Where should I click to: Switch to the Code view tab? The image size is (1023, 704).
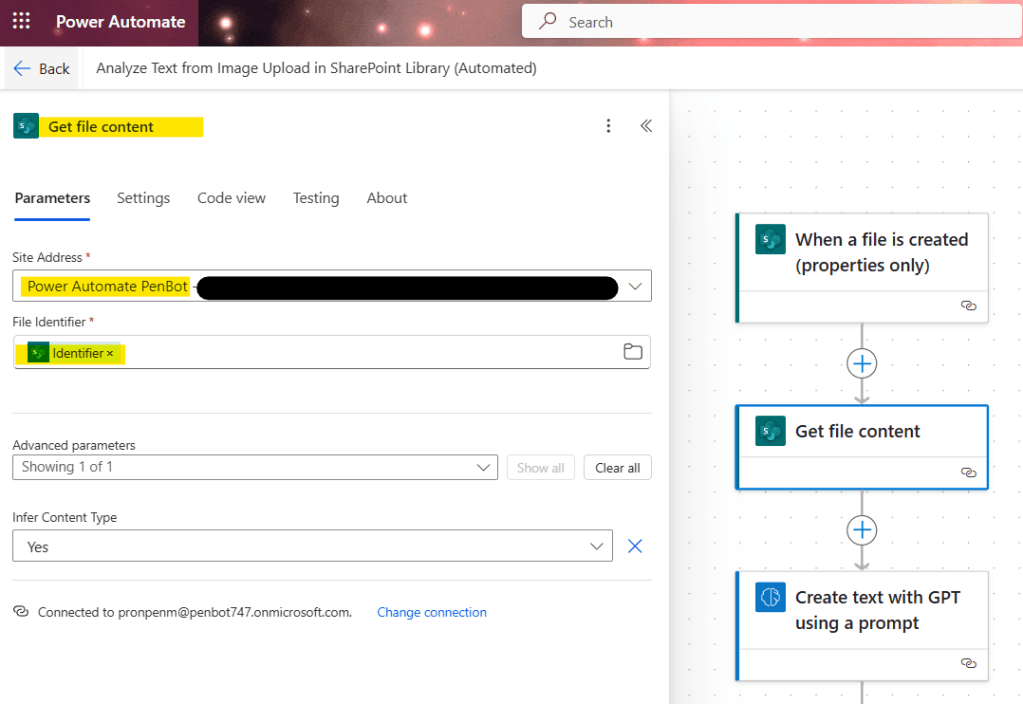pos(231,198)
